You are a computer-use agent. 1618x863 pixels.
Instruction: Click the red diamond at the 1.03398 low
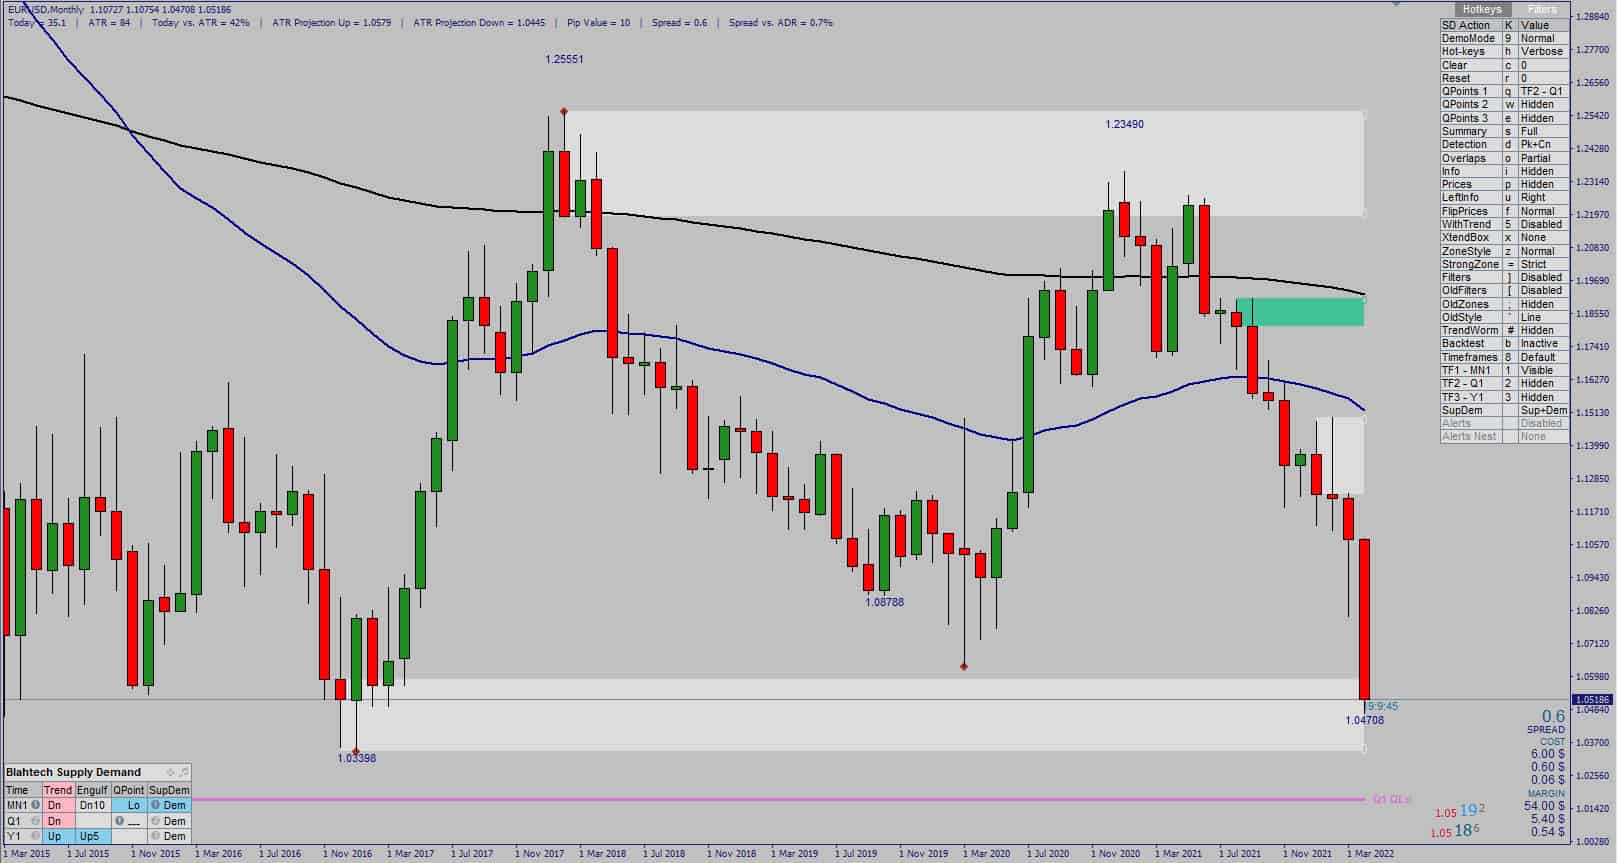[x=356, y=750]
